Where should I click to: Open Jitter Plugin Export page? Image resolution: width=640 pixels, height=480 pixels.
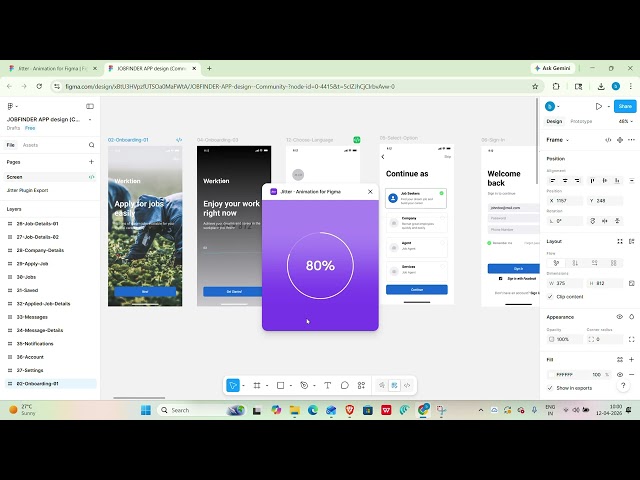(x=27, y=190)
